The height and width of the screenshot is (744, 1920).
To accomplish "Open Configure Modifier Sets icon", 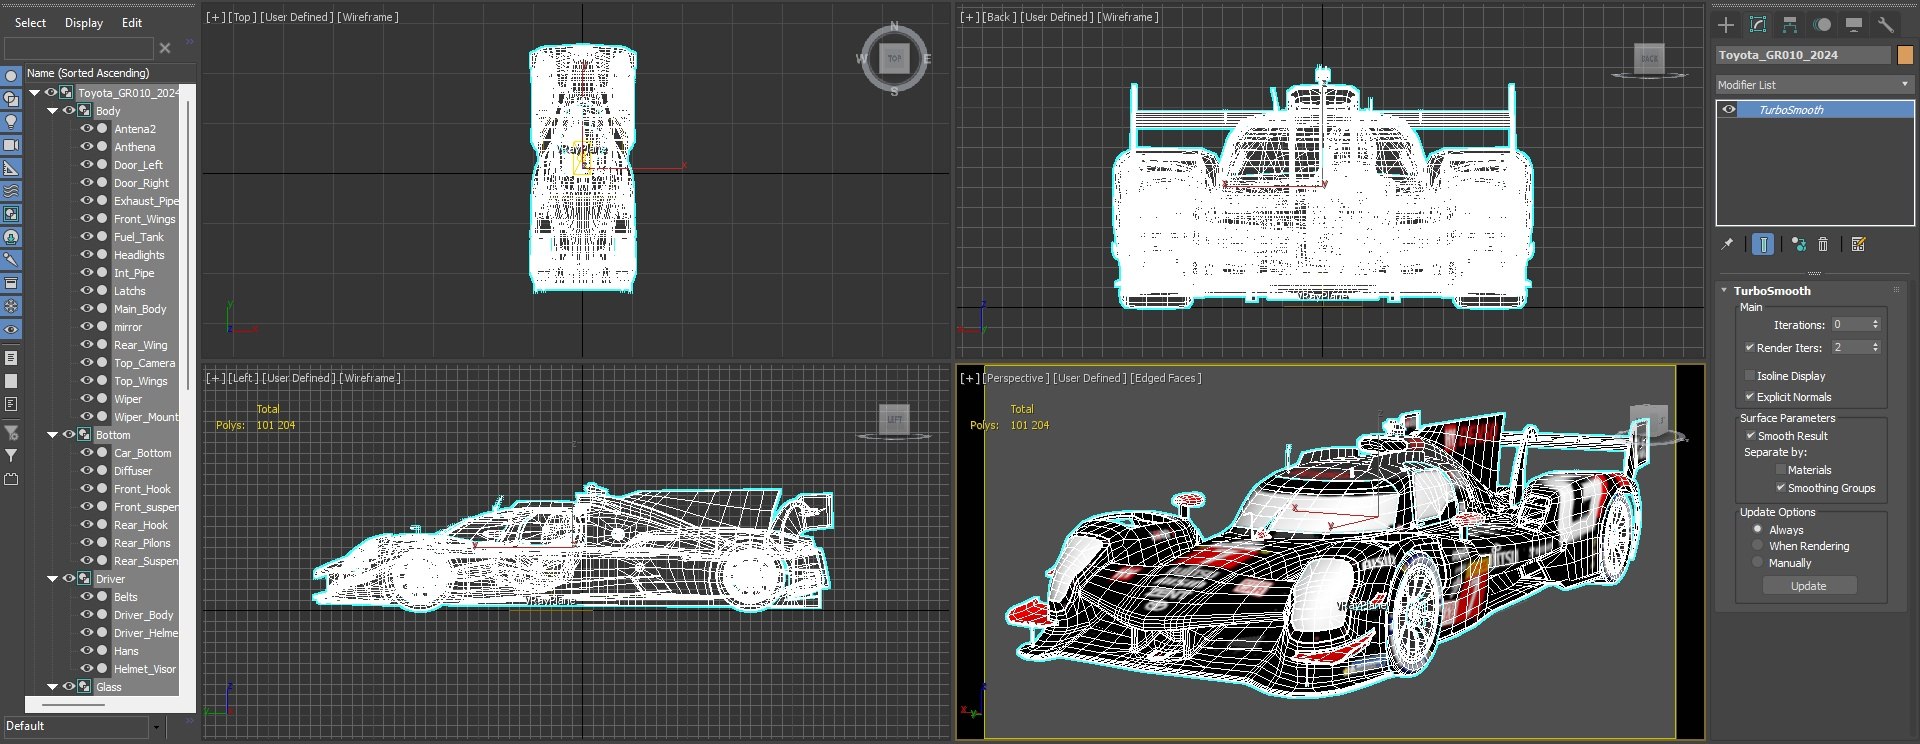I will tap(1858, 244).
